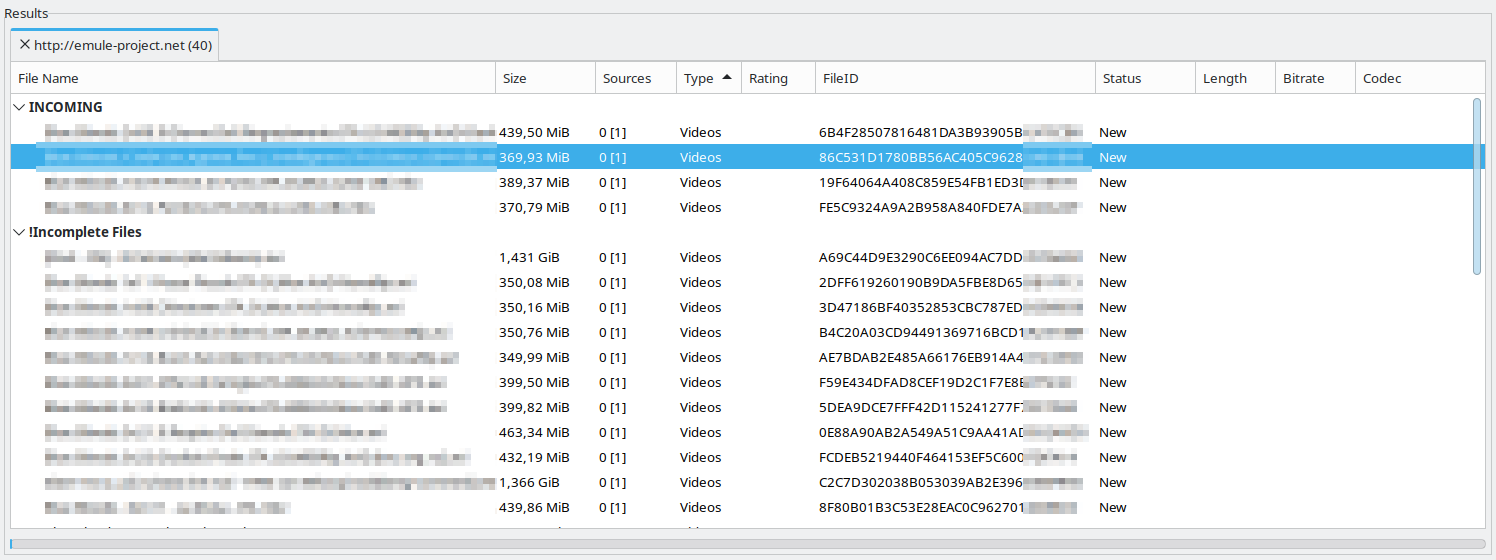Sort by the Type column header
This screenshot has height=560, width=1496.
coord(709,78)
